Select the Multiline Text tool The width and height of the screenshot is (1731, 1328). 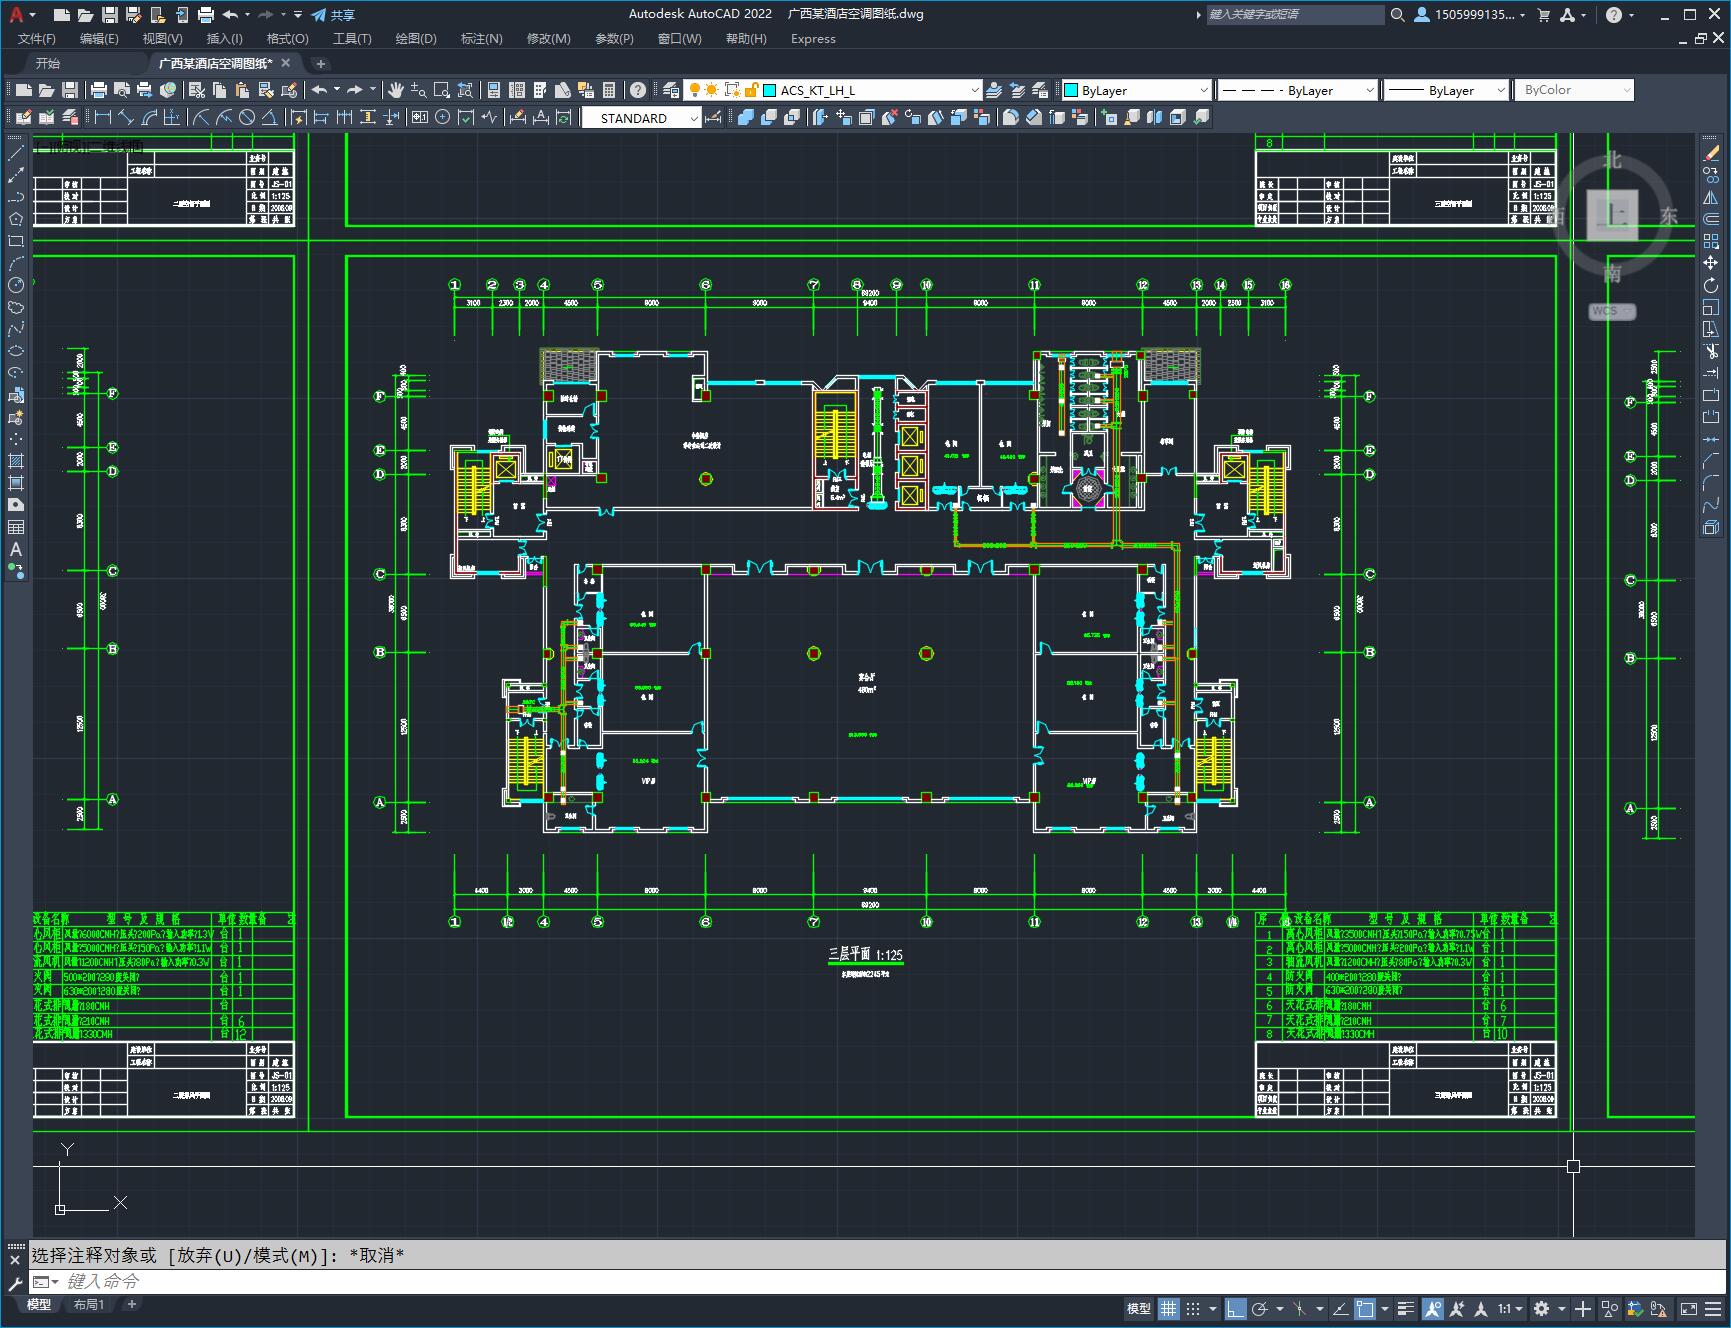[x=16, y=549]
